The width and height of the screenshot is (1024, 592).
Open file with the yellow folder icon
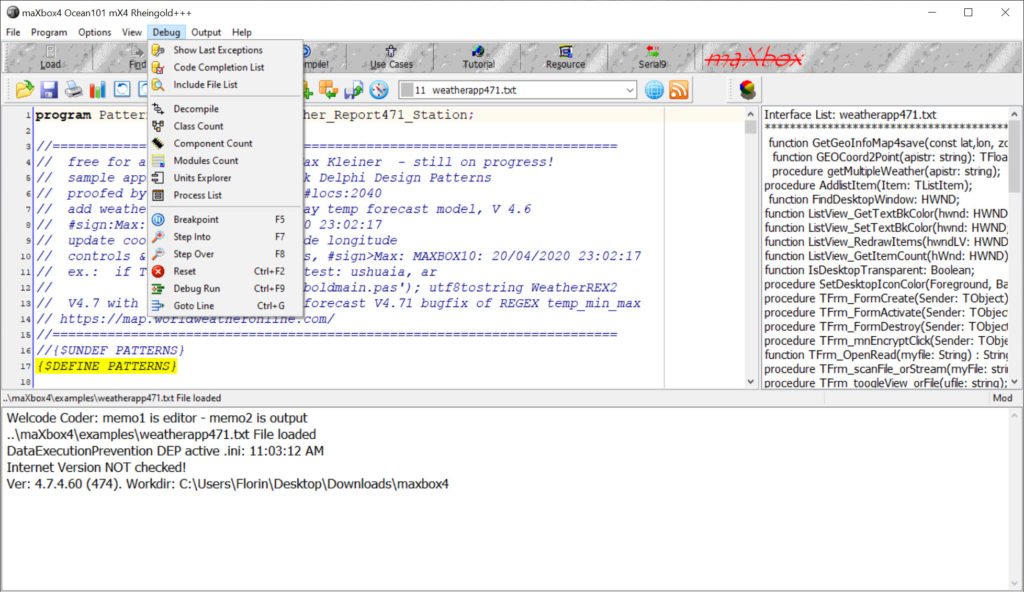click(25, 90)
